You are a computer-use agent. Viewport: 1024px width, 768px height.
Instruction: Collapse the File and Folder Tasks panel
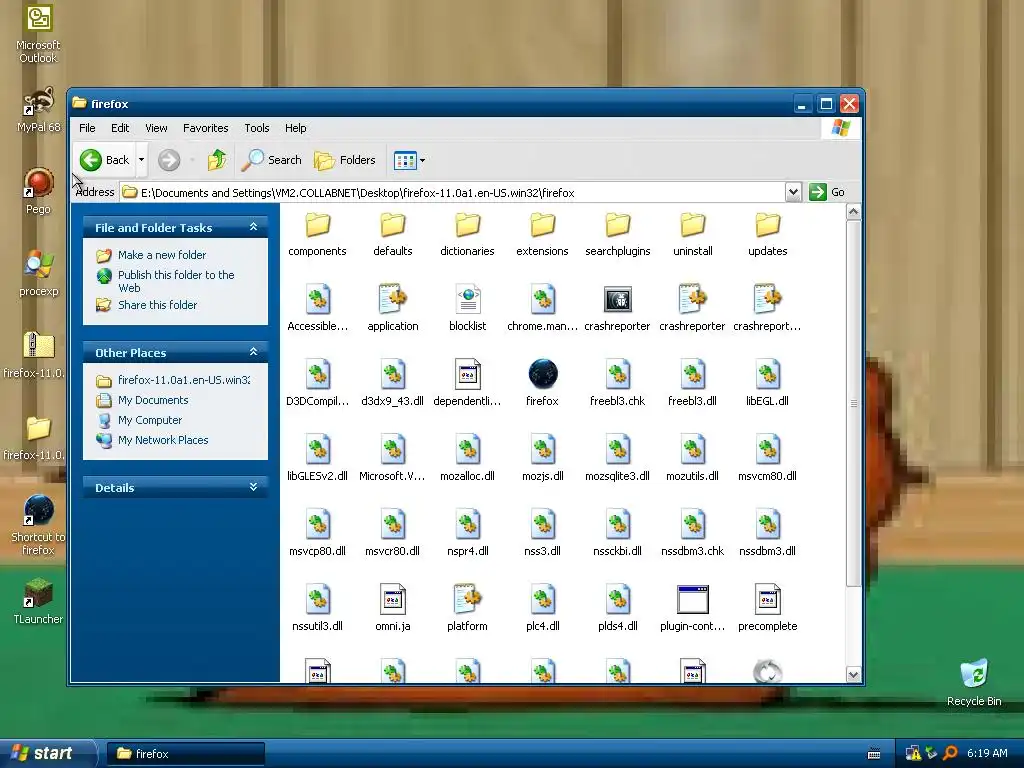click(x=253, y=227)
